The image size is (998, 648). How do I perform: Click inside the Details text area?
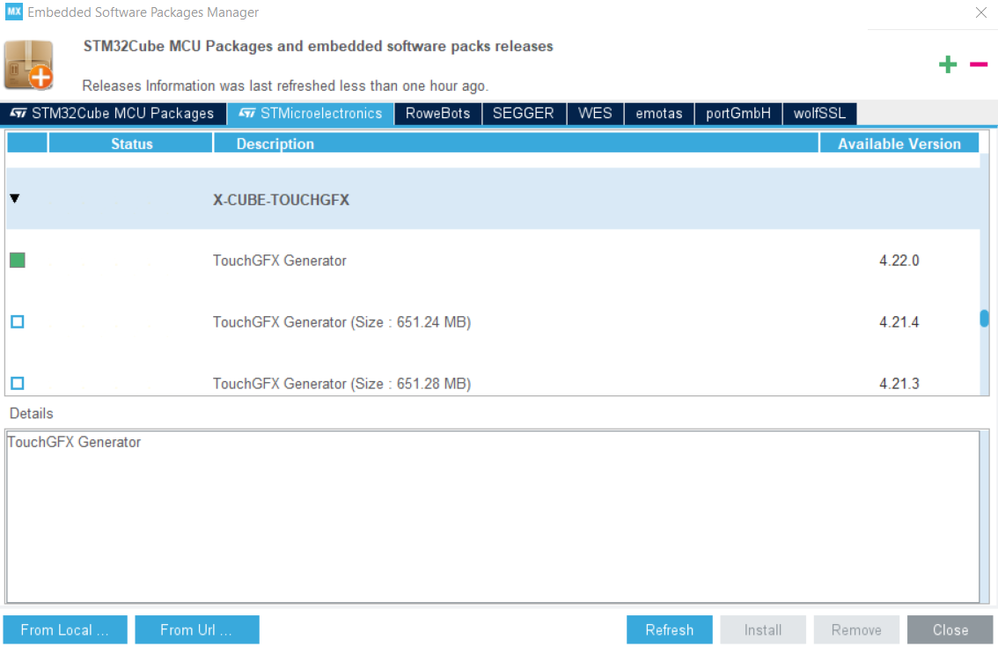[x=493, y=516]
